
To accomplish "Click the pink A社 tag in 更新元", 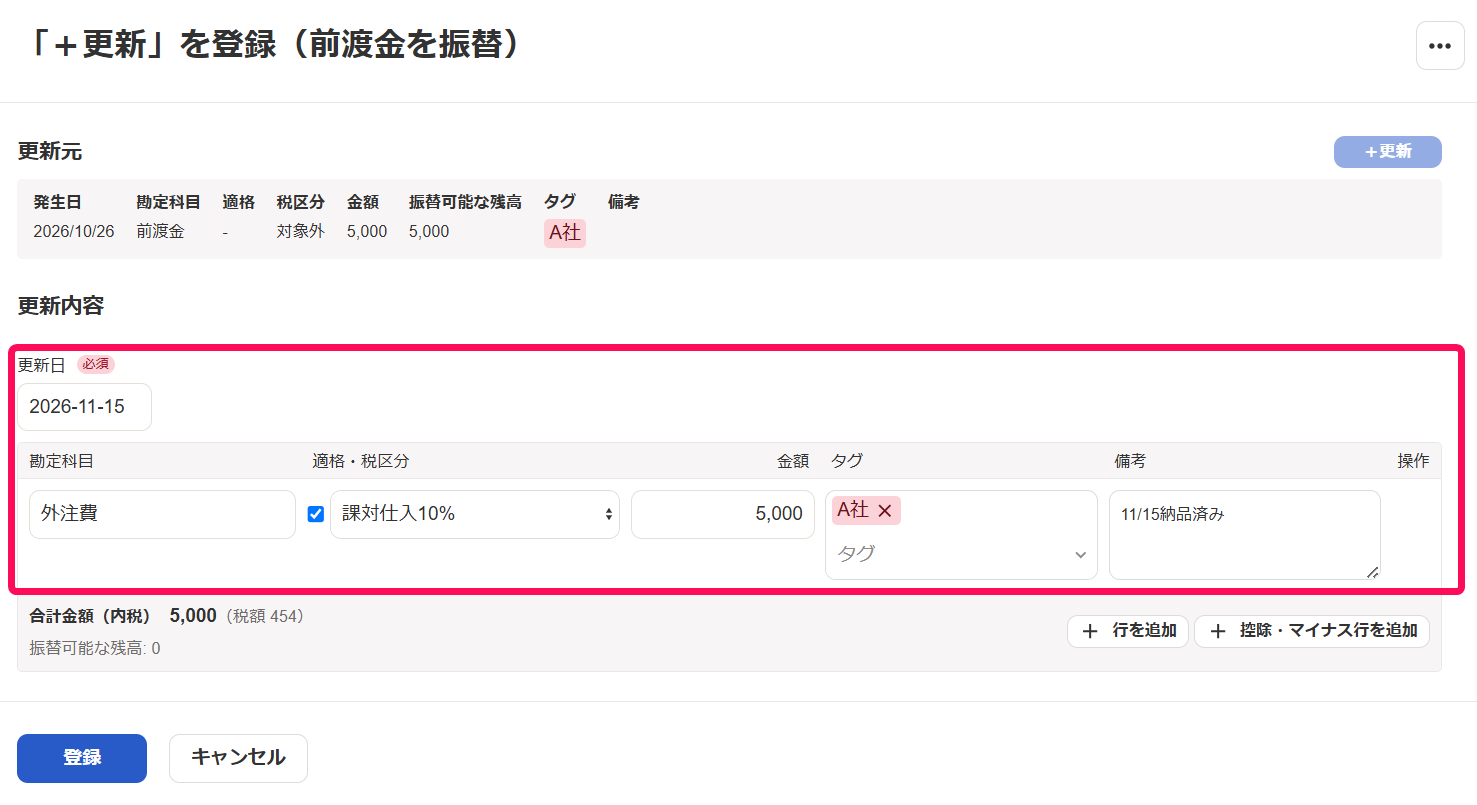I will (x=565, y=233).
